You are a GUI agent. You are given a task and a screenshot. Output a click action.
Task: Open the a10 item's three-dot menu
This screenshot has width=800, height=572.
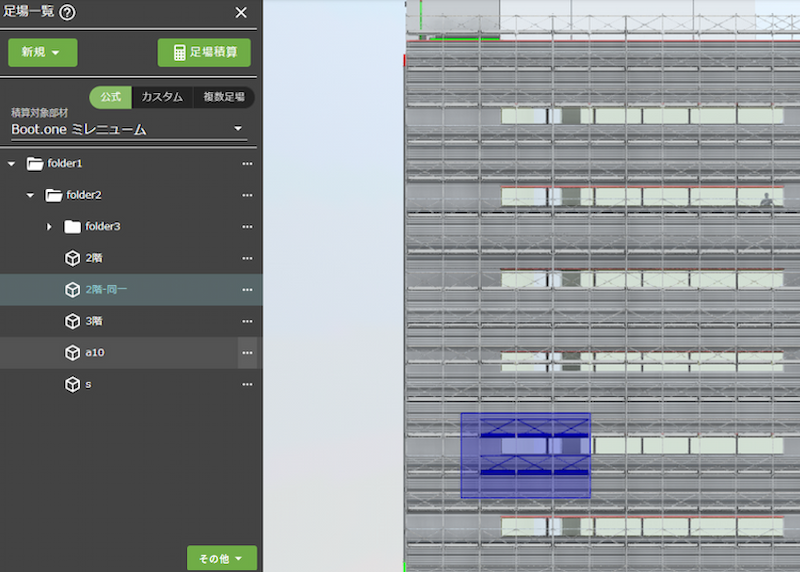point(247,353)
